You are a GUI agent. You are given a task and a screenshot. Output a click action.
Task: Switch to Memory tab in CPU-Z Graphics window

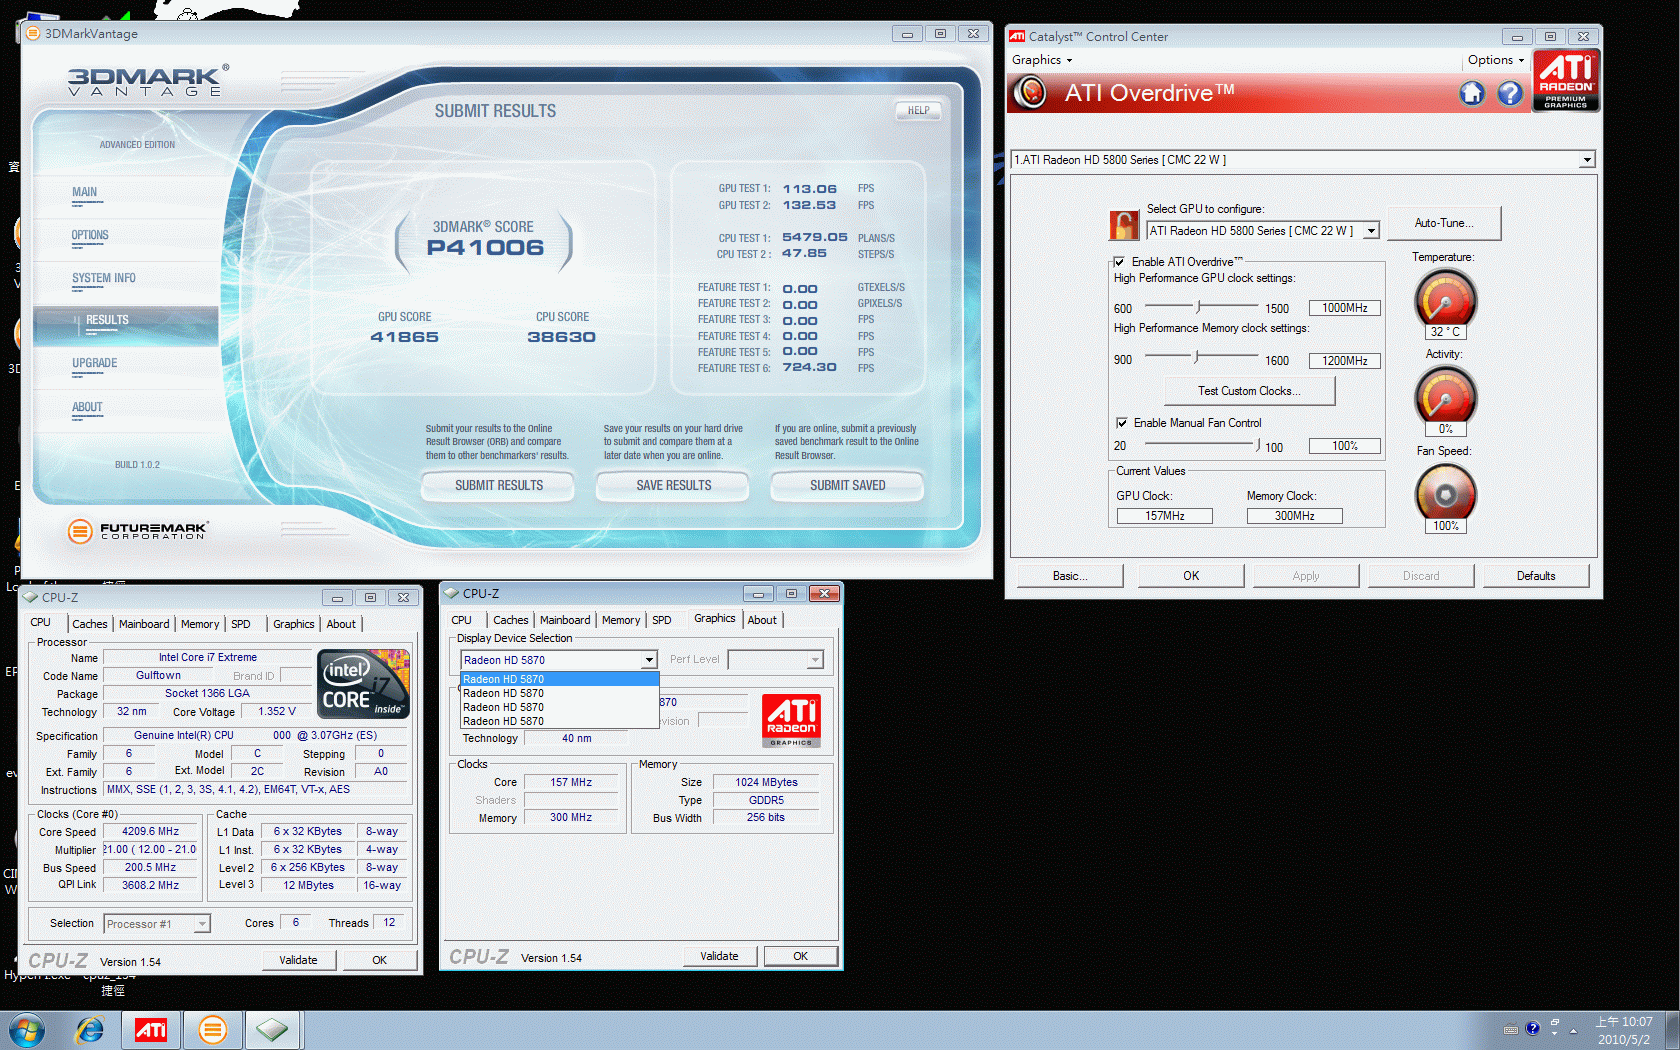pyautogui.click(x=621, y=620)
